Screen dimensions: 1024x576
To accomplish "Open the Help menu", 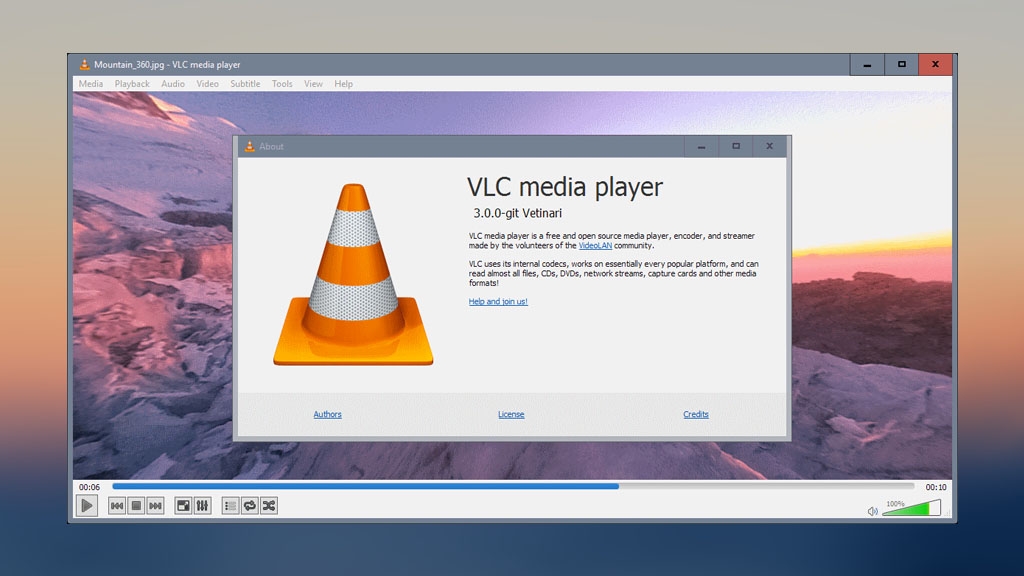I will [344, 84].
